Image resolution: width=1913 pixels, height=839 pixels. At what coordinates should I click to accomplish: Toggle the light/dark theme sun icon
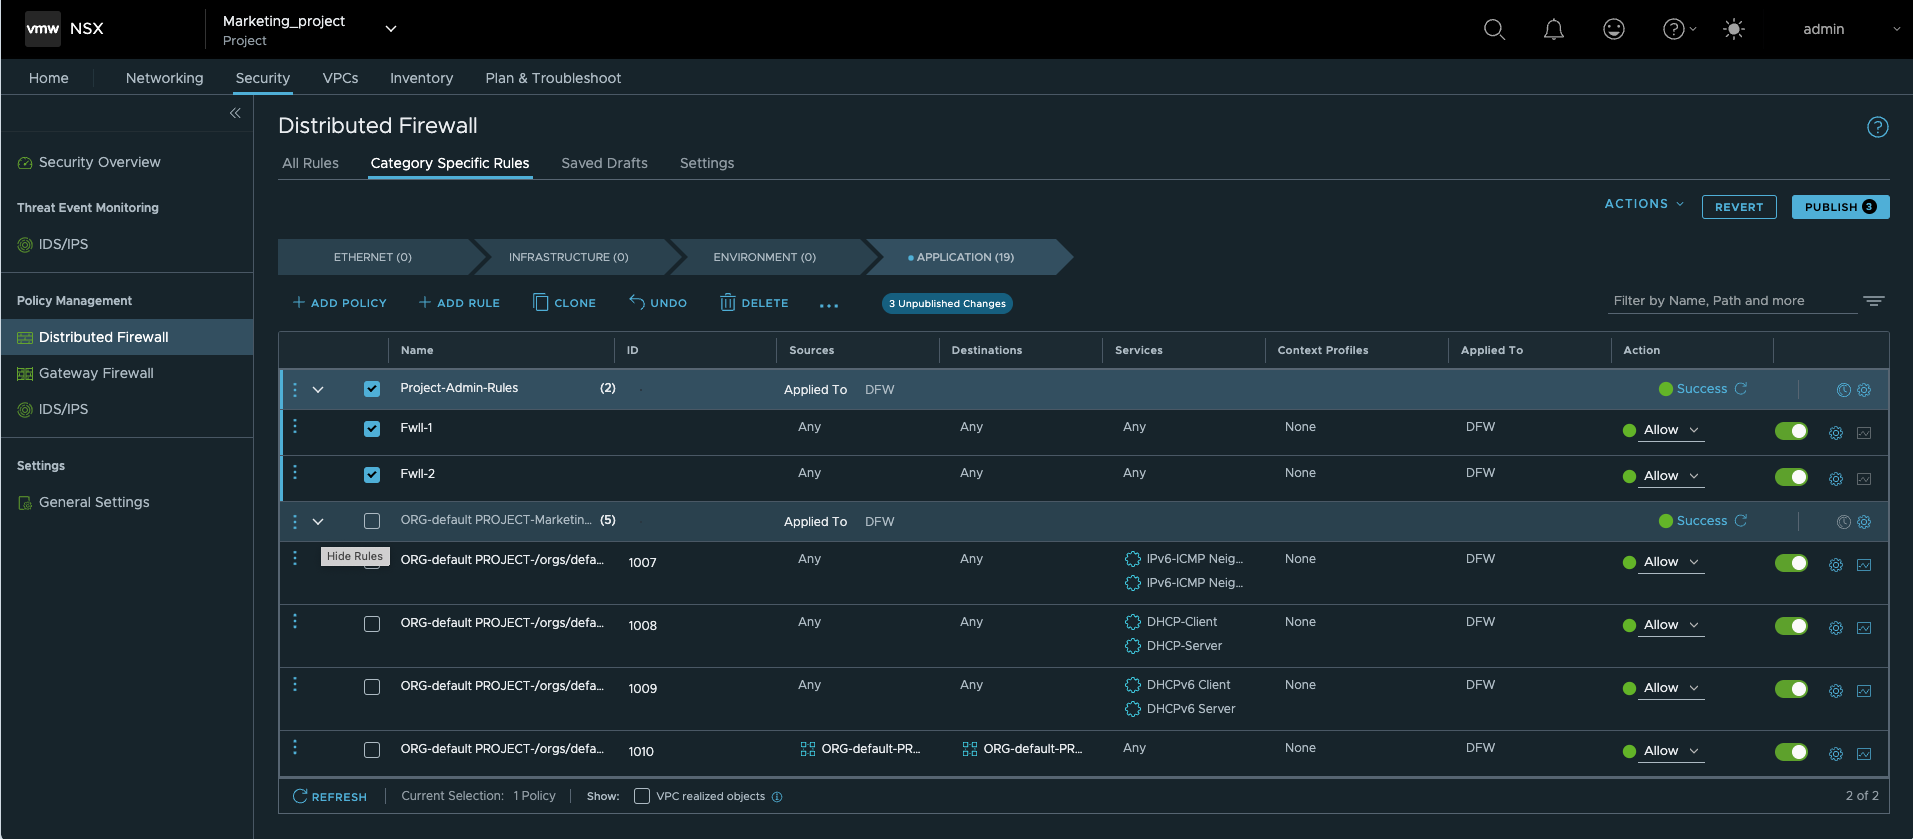(x=1733, y=29)
